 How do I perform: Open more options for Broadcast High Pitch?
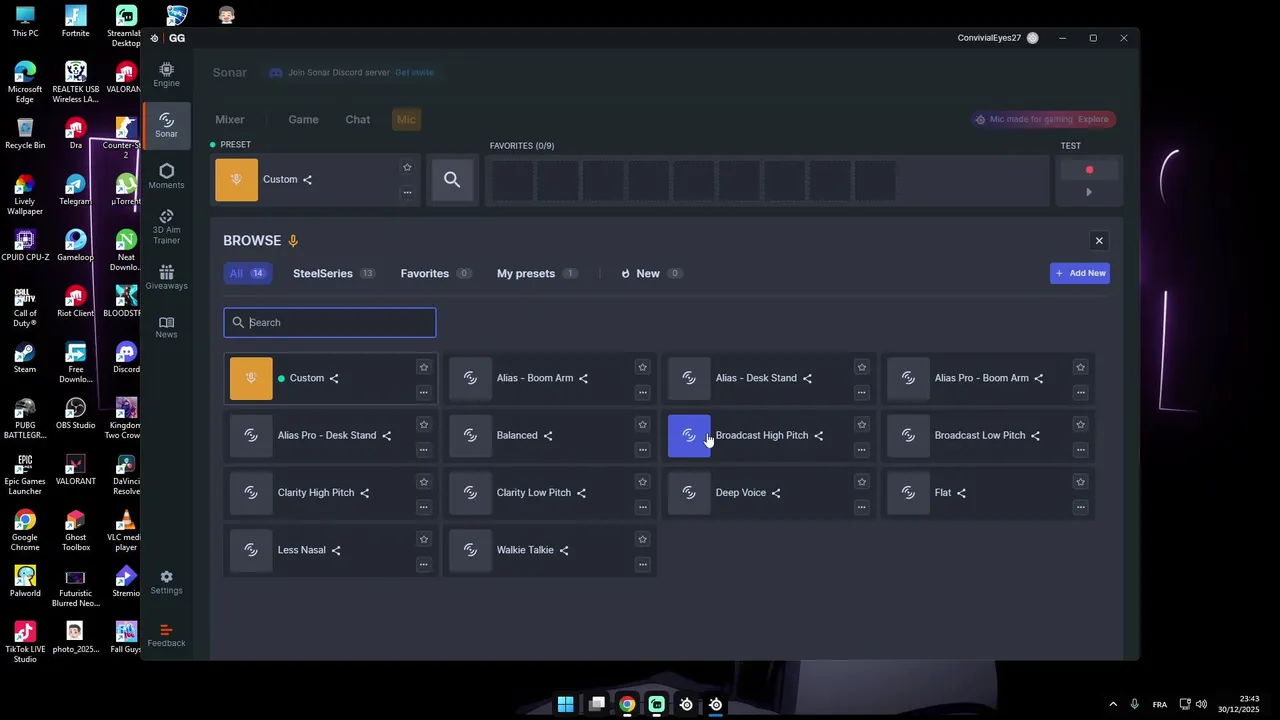[x=861, y=449]
